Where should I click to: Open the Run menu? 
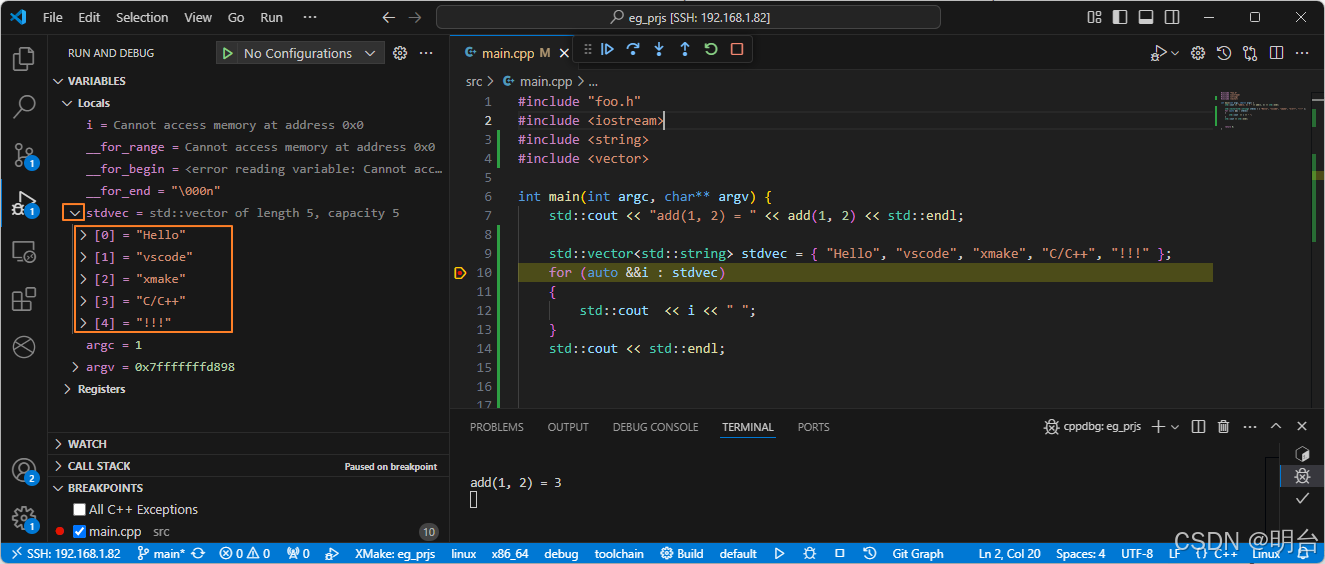pos(271,17)
